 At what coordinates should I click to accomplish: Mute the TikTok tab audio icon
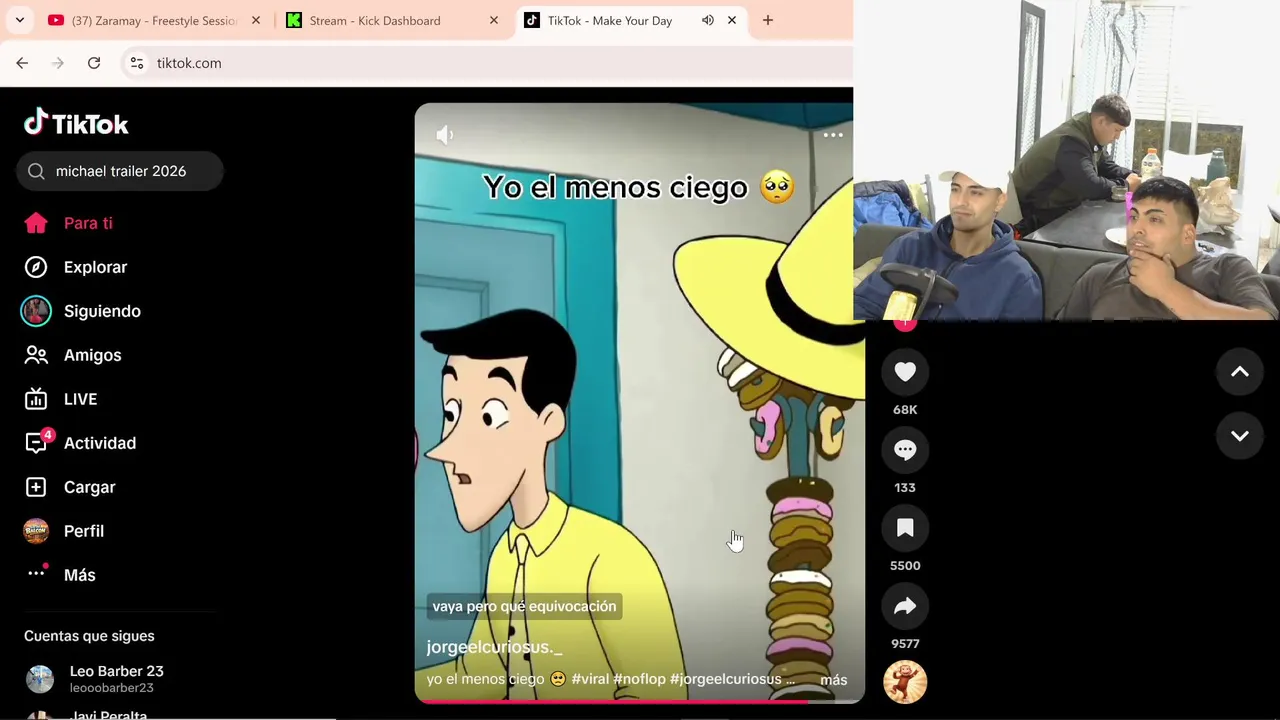[708, 20]
